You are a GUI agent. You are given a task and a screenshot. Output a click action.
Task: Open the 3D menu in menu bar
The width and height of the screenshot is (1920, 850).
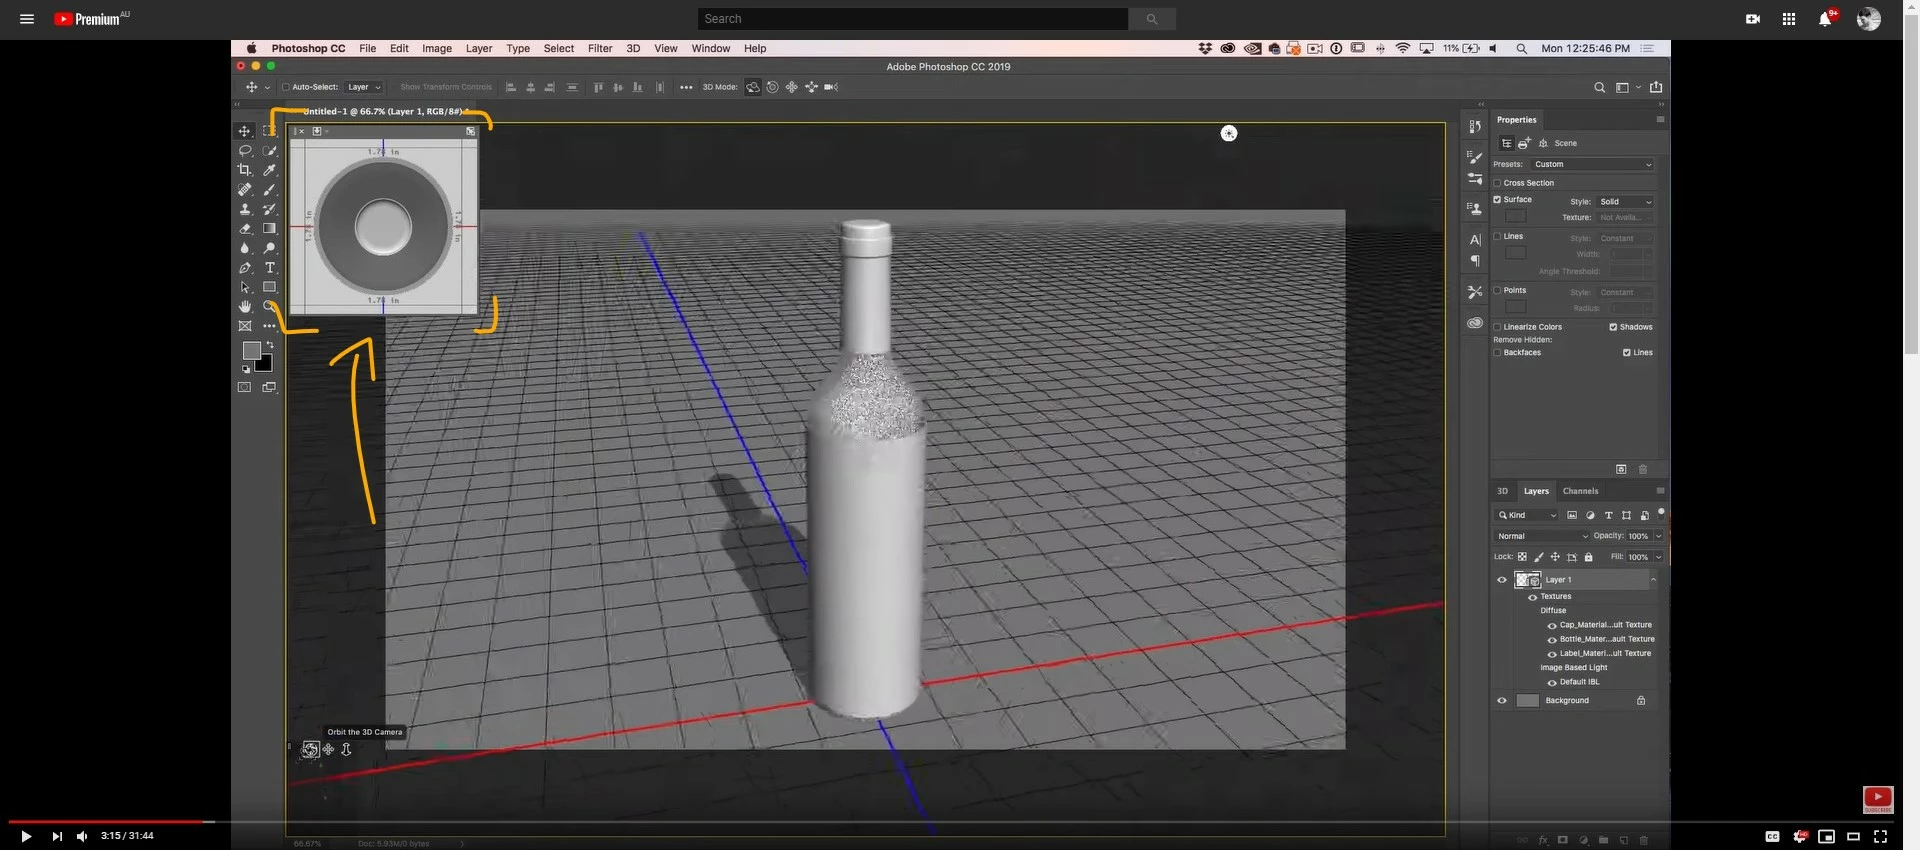click(x=633, y=48)
